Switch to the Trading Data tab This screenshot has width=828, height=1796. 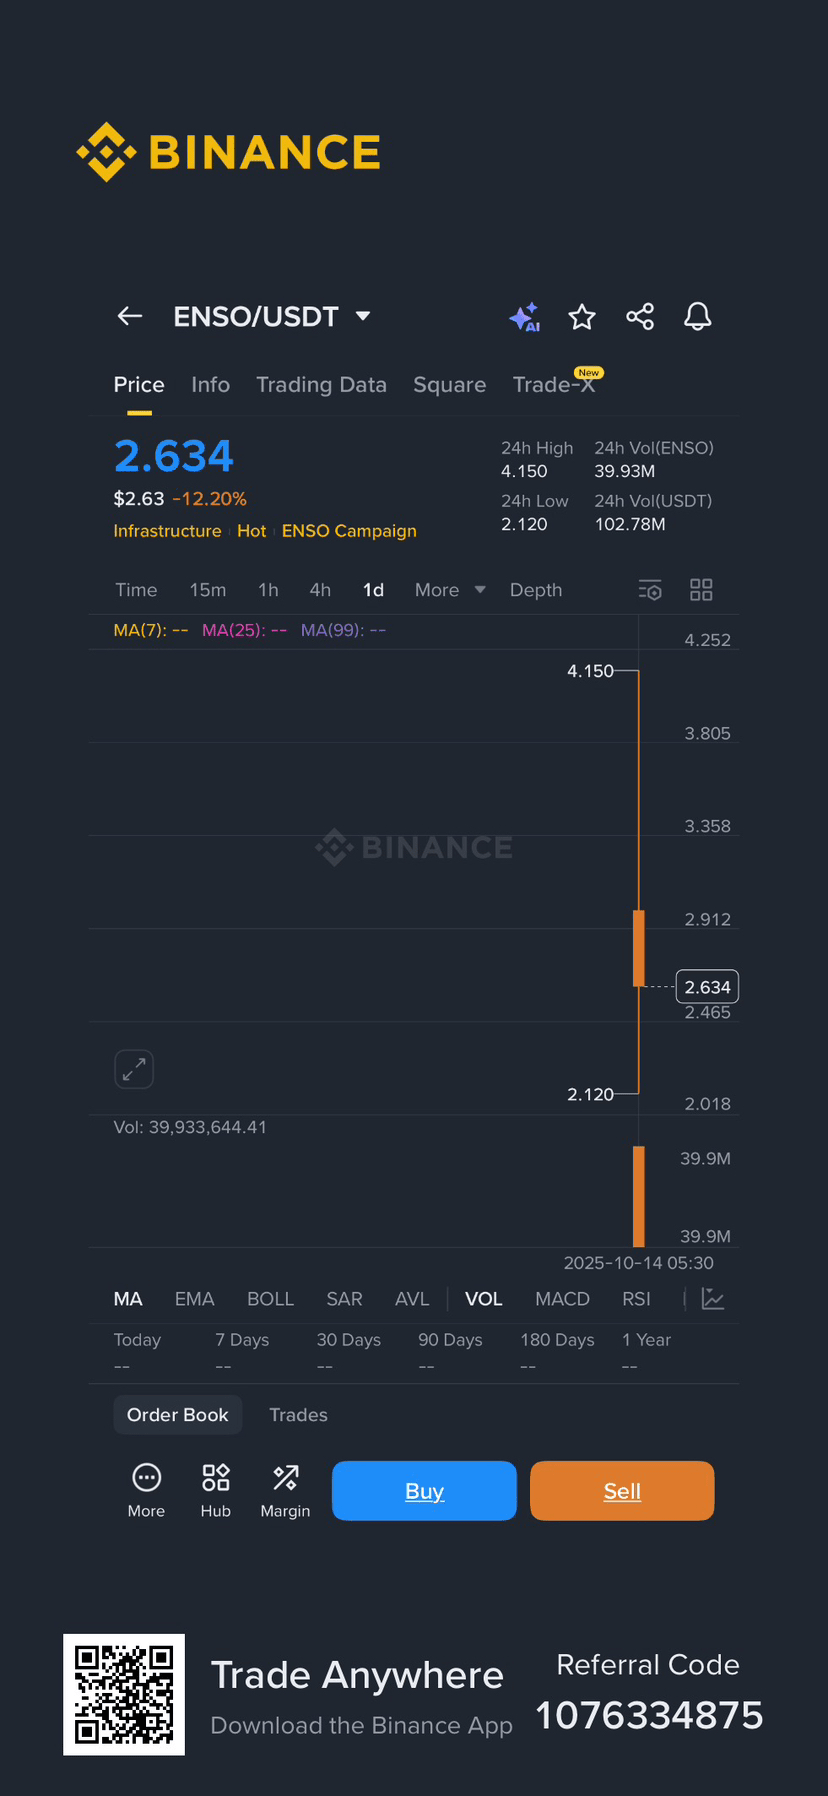pos(321,385)
